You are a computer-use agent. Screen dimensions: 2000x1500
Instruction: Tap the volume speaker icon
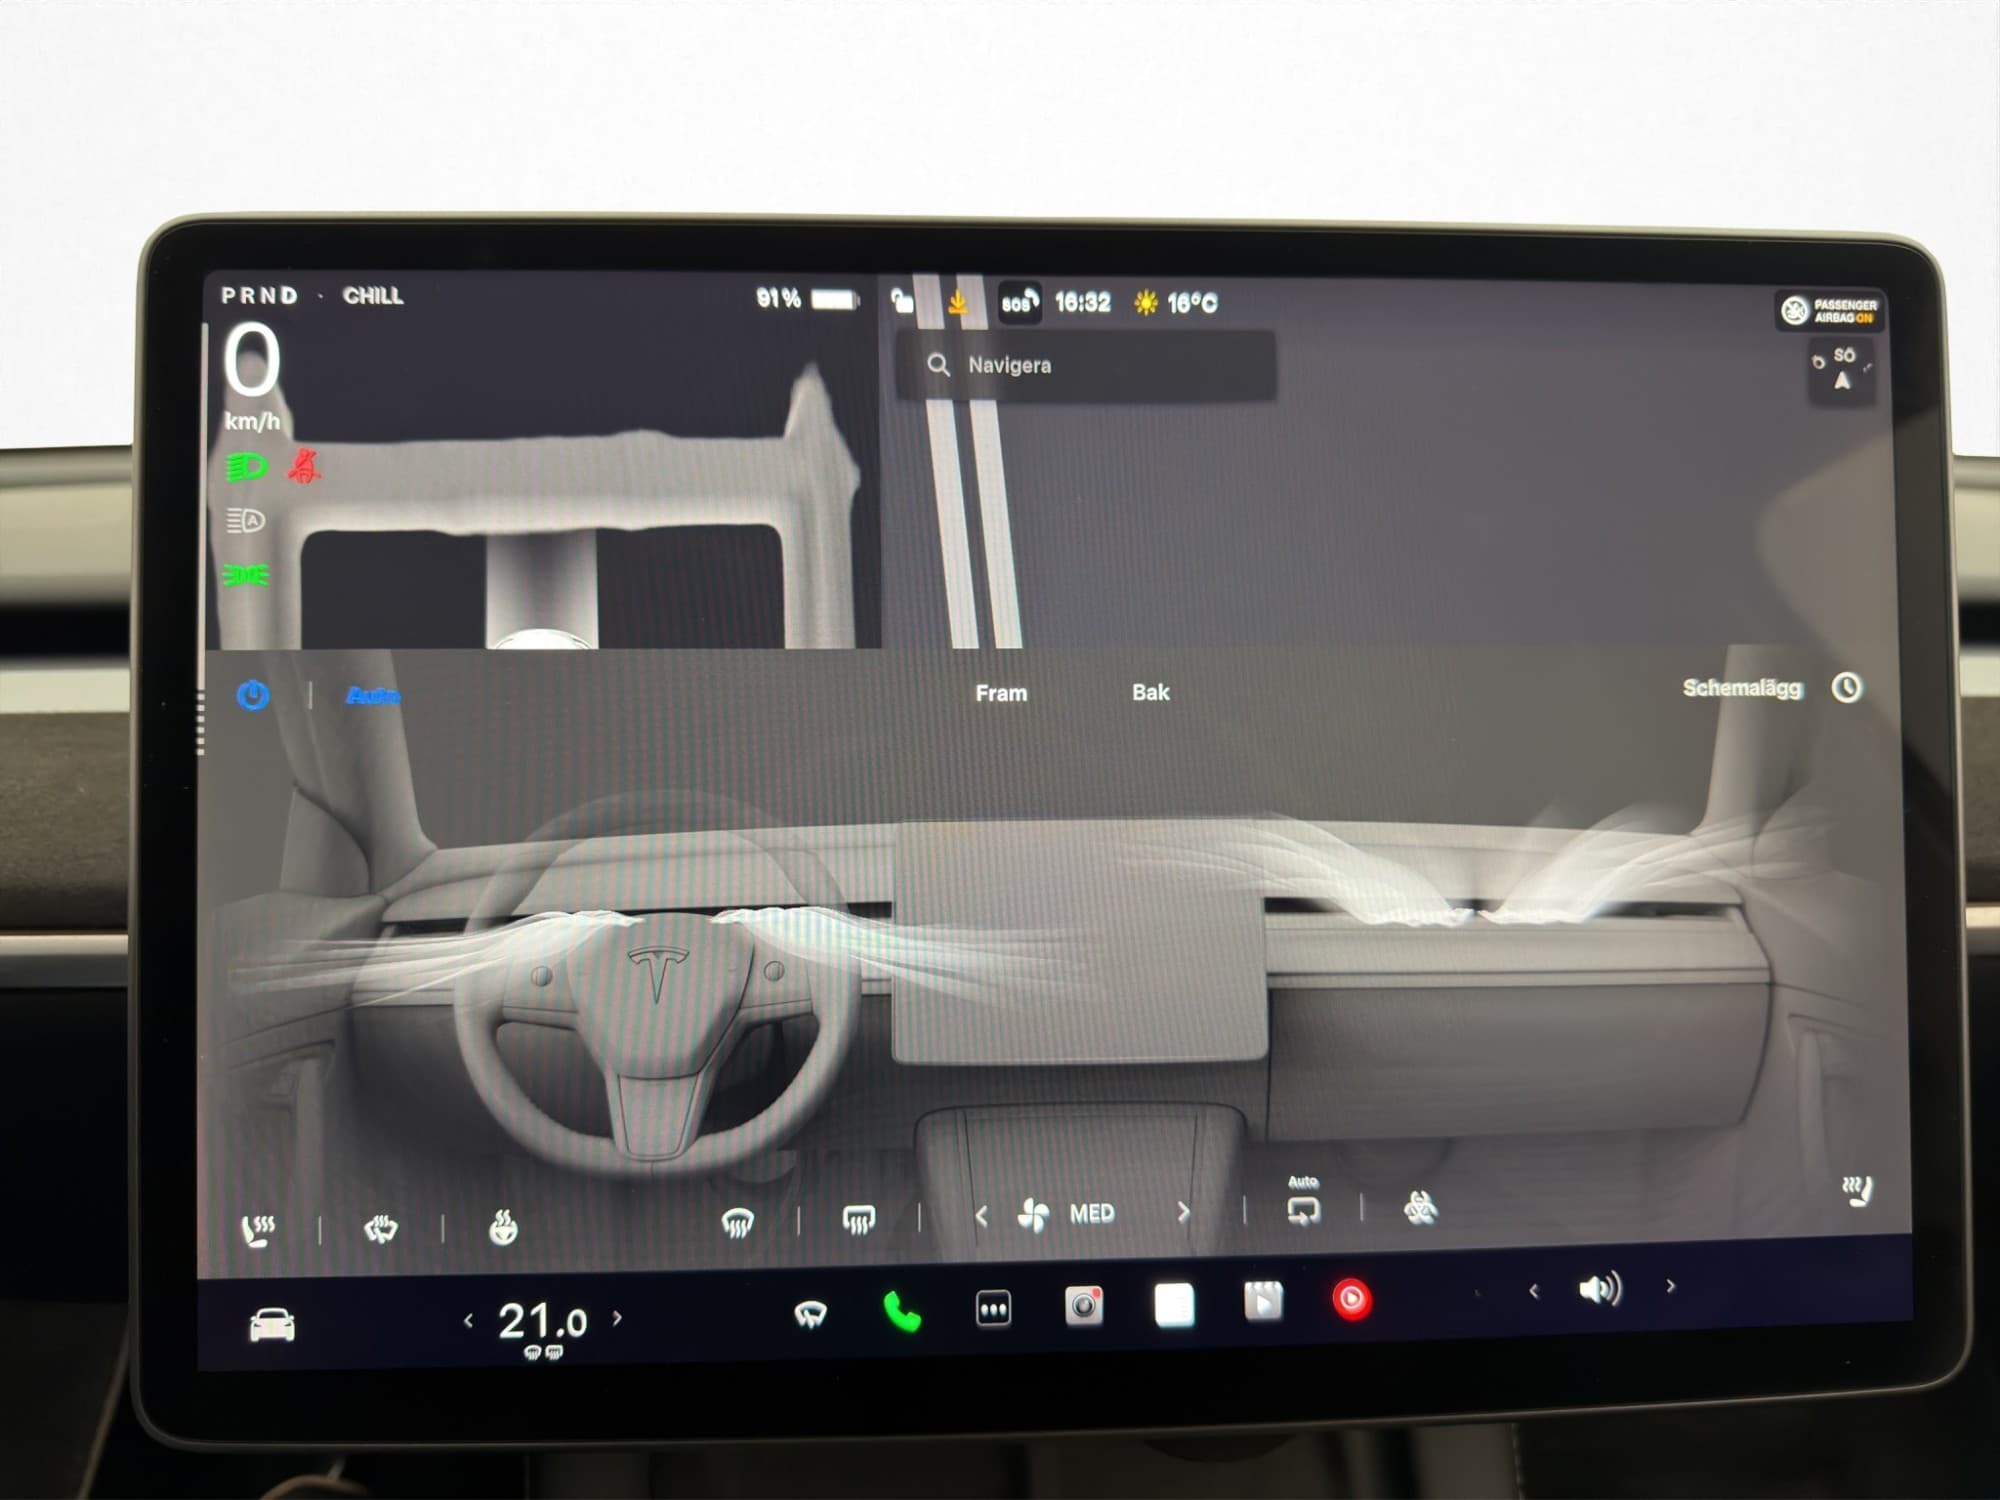click(x=1599, y=1289)
